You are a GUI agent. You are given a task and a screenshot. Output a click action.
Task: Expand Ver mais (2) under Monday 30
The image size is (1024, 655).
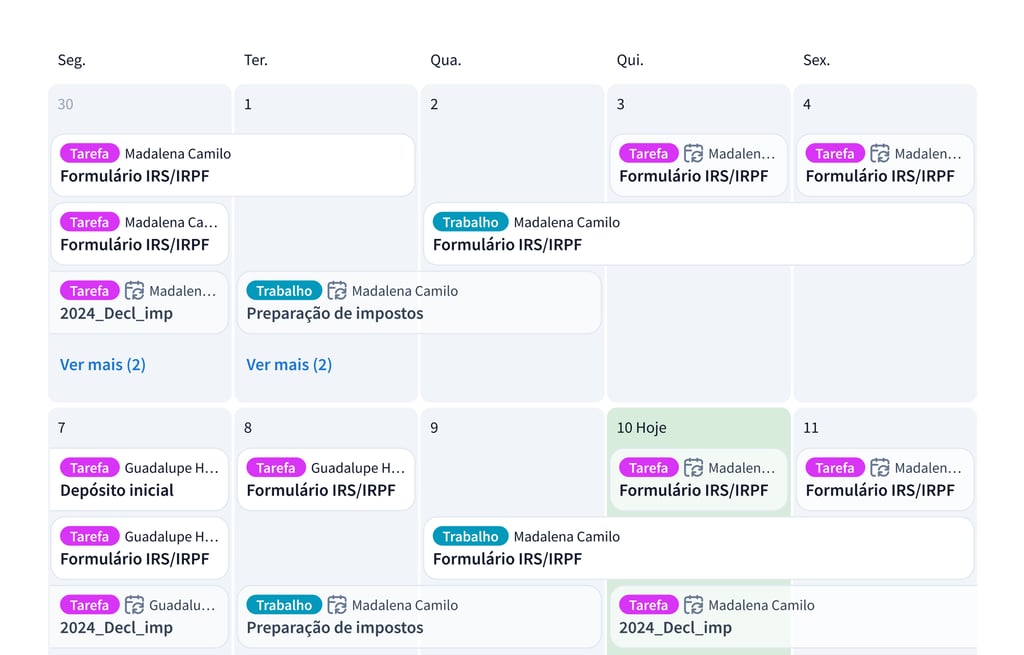tap(103, 365)
